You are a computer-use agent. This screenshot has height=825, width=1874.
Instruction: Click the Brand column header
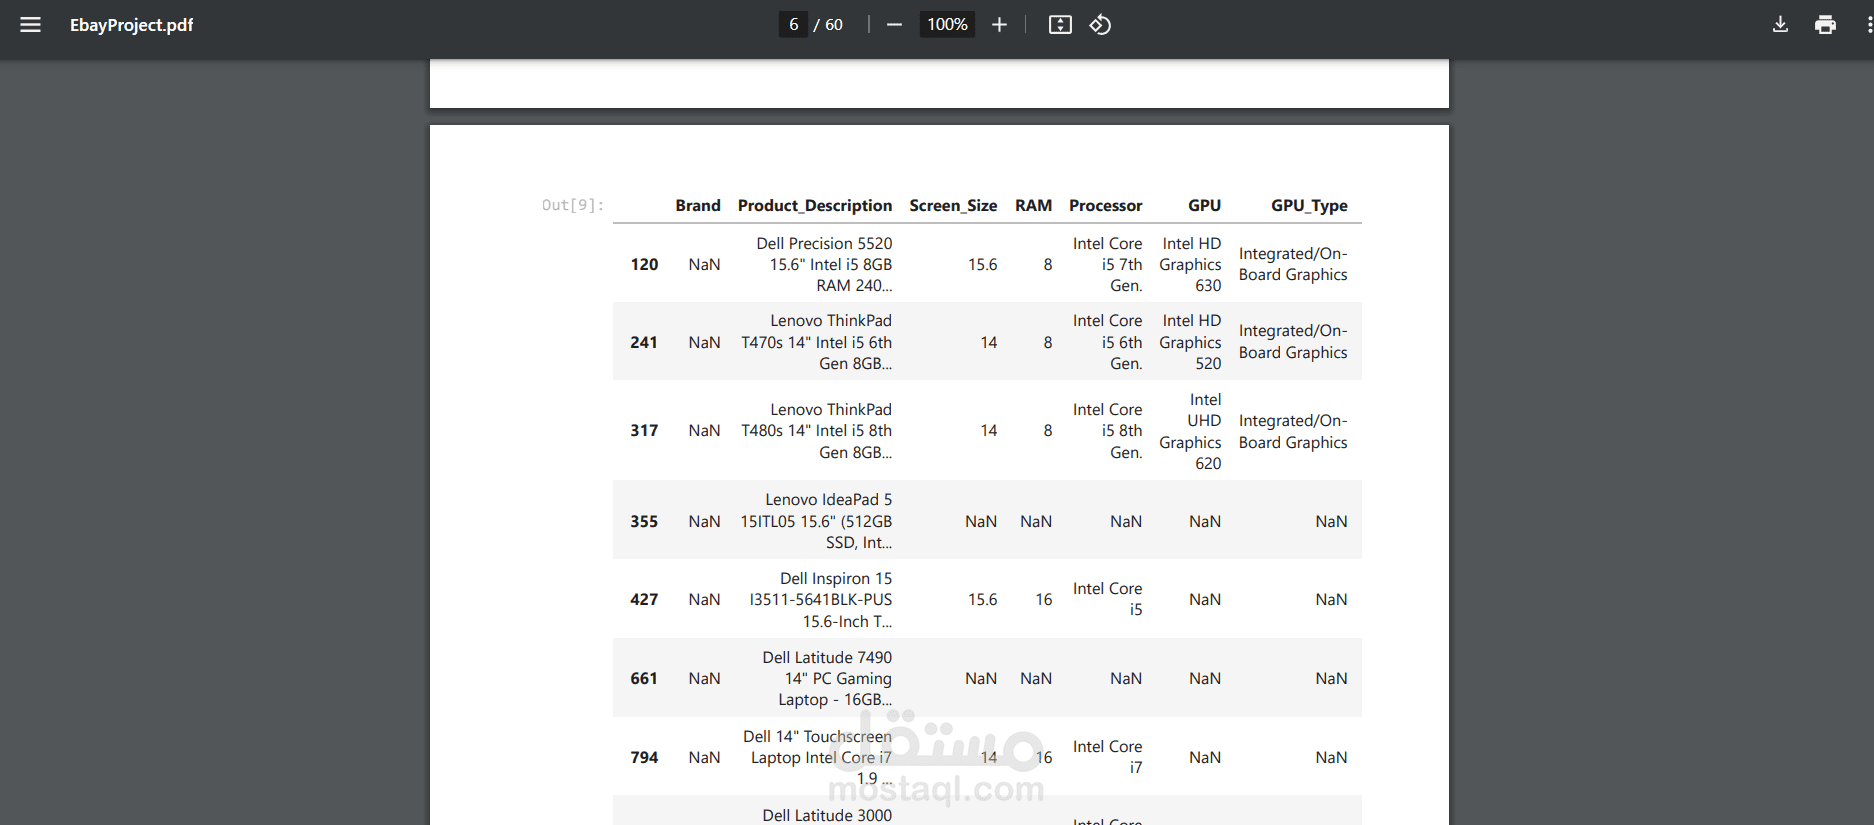[697, 205]
